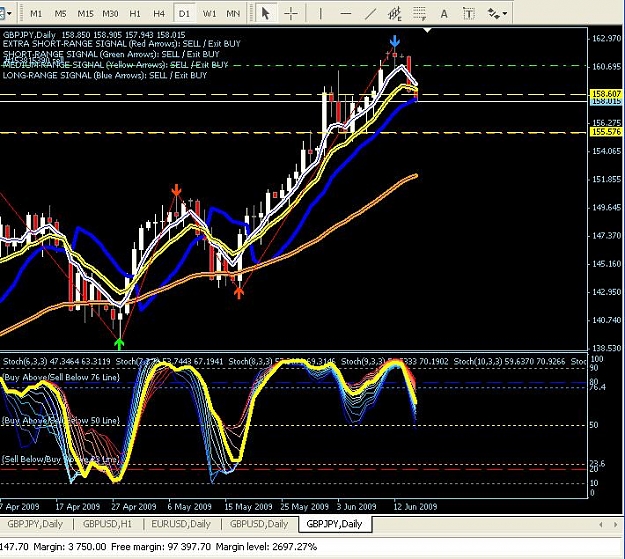Click the orange up arrow signal near 15 May

239,293
